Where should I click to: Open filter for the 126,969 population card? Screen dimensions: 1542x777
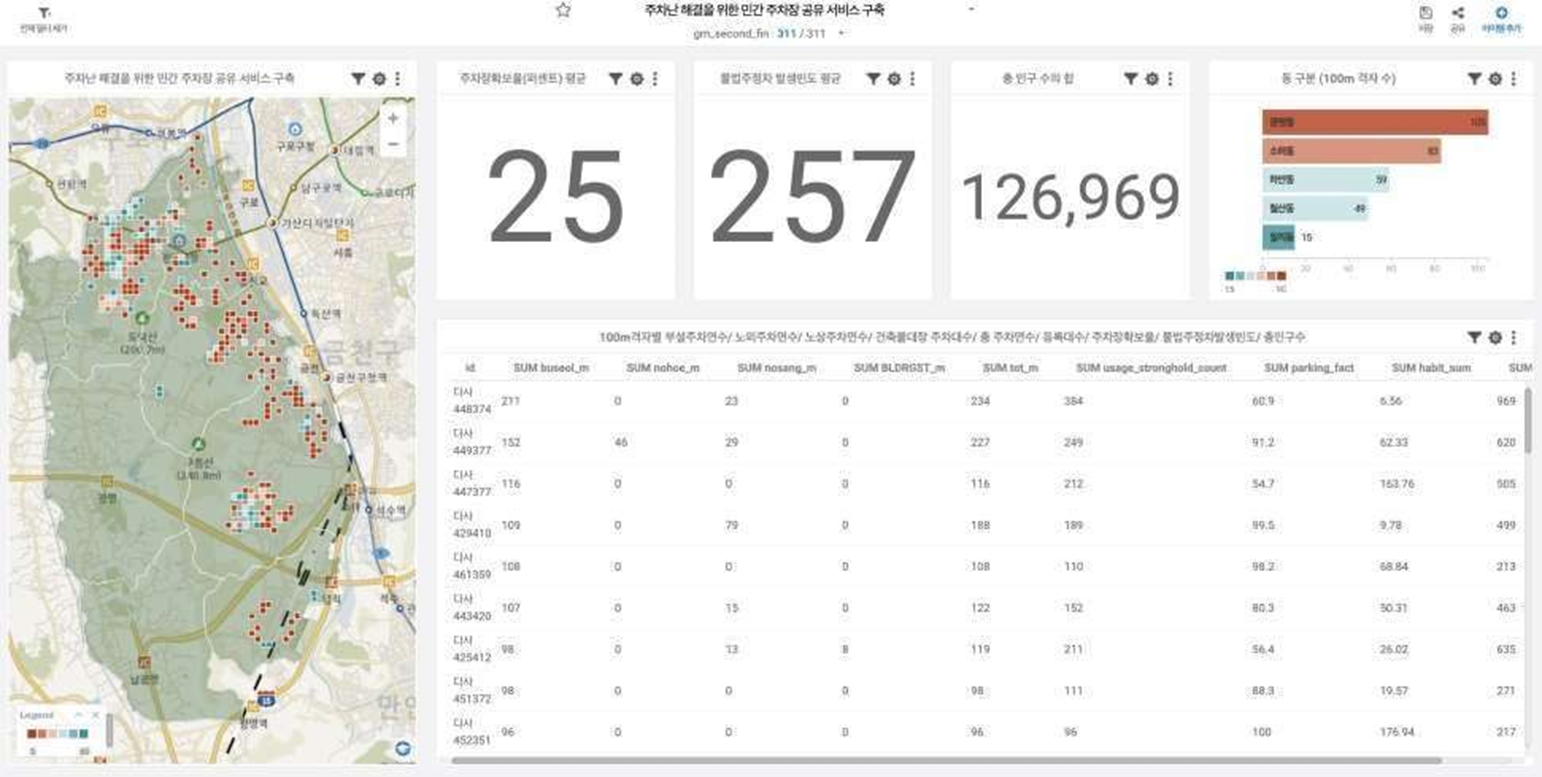(x=1130, y=79)
